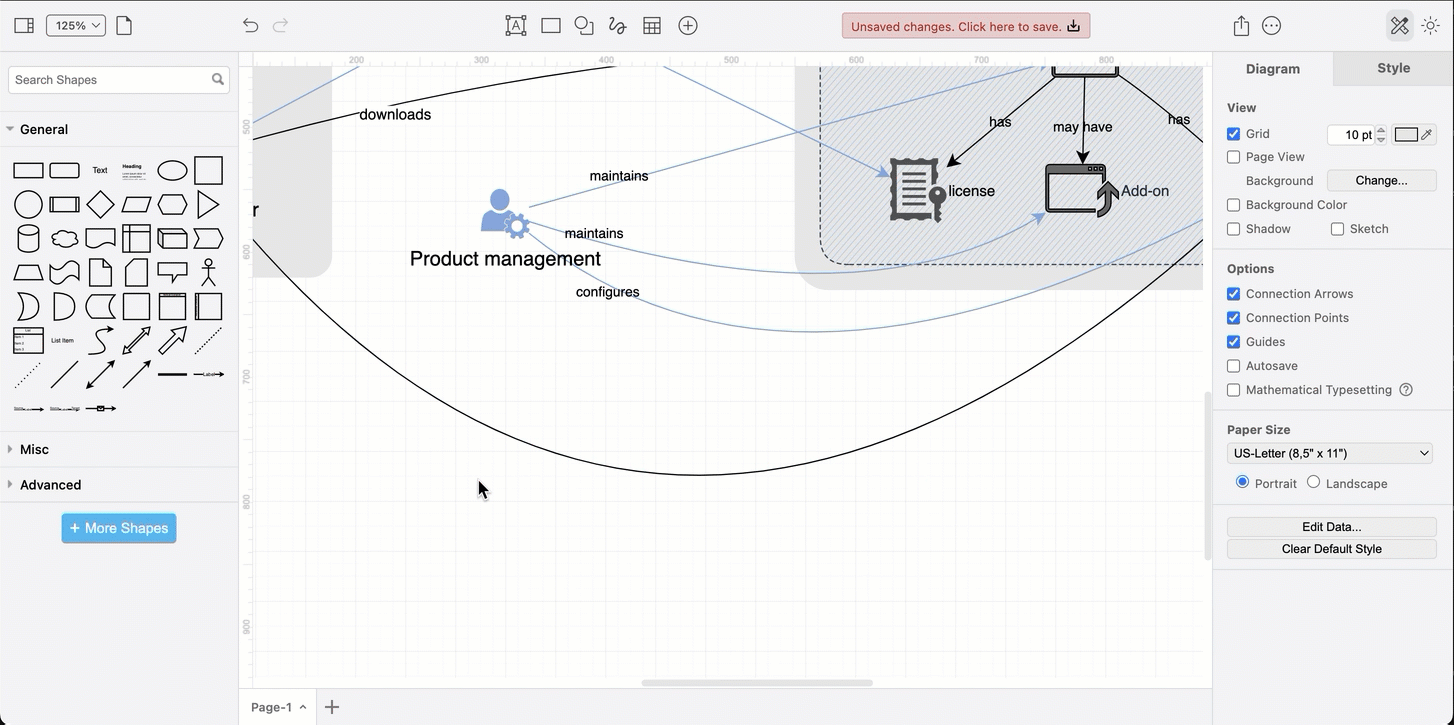Toggle Page View on
This screenshot has height=725, width=1454.
(1233, 157)
